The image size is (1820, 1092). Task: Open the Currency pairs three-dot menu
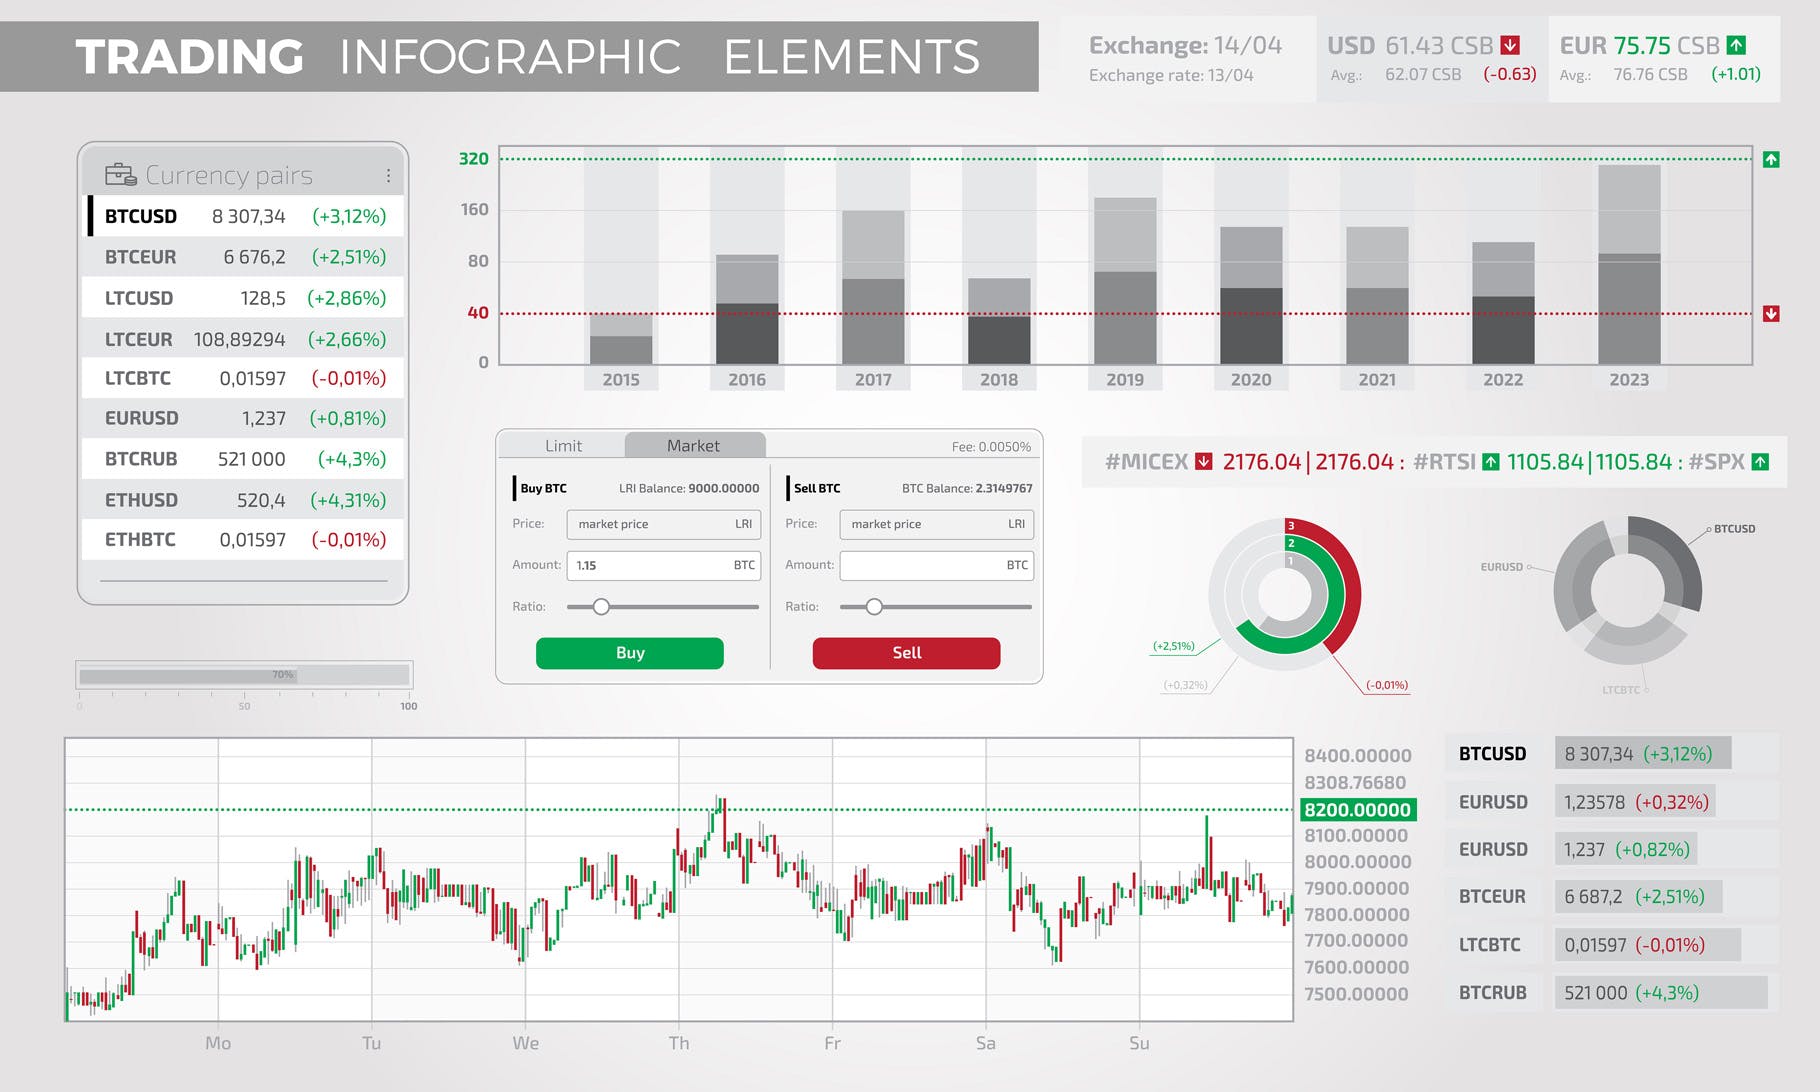[x=389, y=173]
